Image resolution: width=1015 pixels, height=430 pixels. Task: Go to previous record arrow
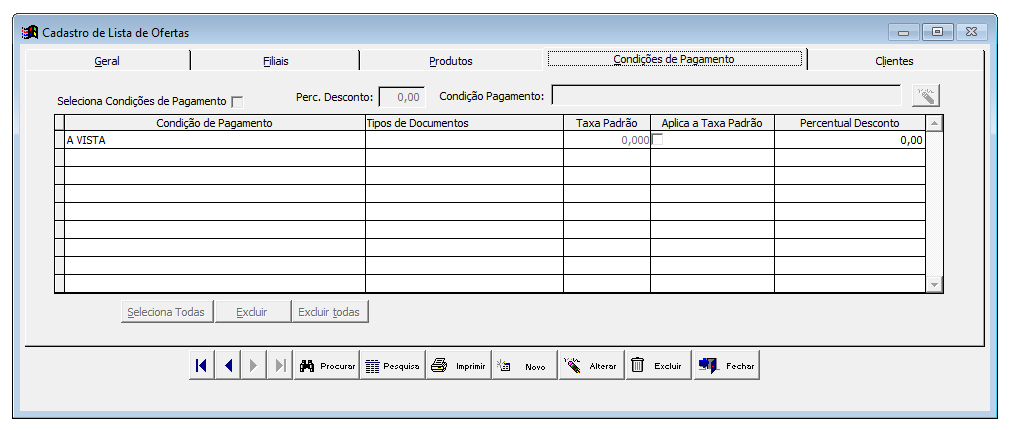(x=227, y=366)
